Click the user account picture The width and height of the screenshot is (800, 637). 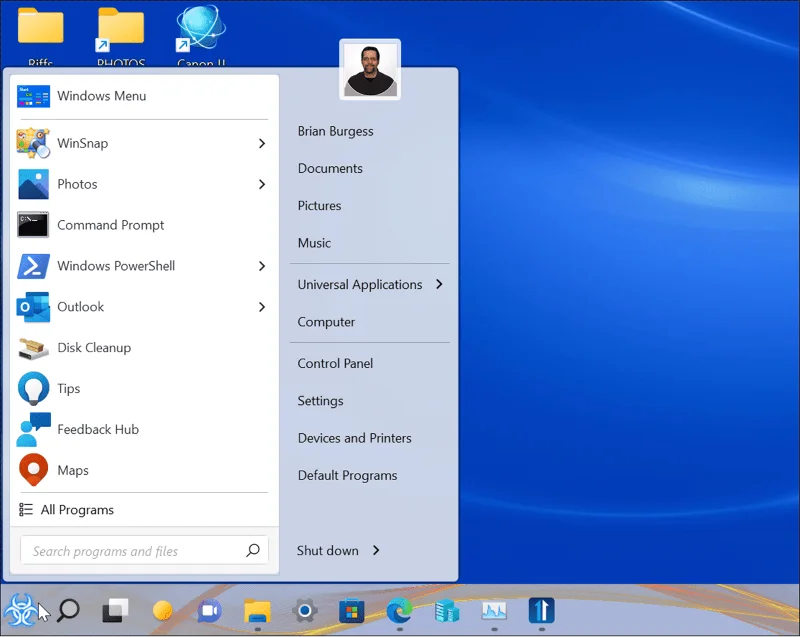point(370,69)
